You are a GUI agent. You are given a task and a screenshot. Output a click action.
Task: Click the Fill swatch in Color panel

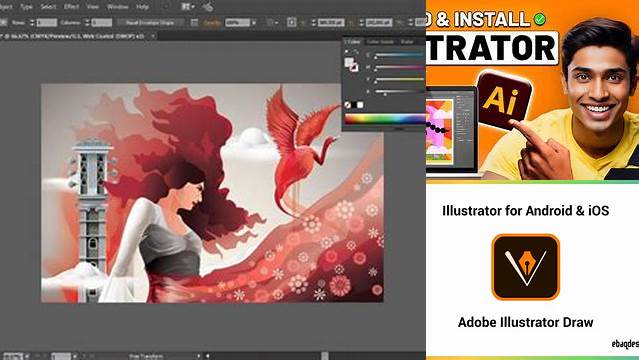349,62
